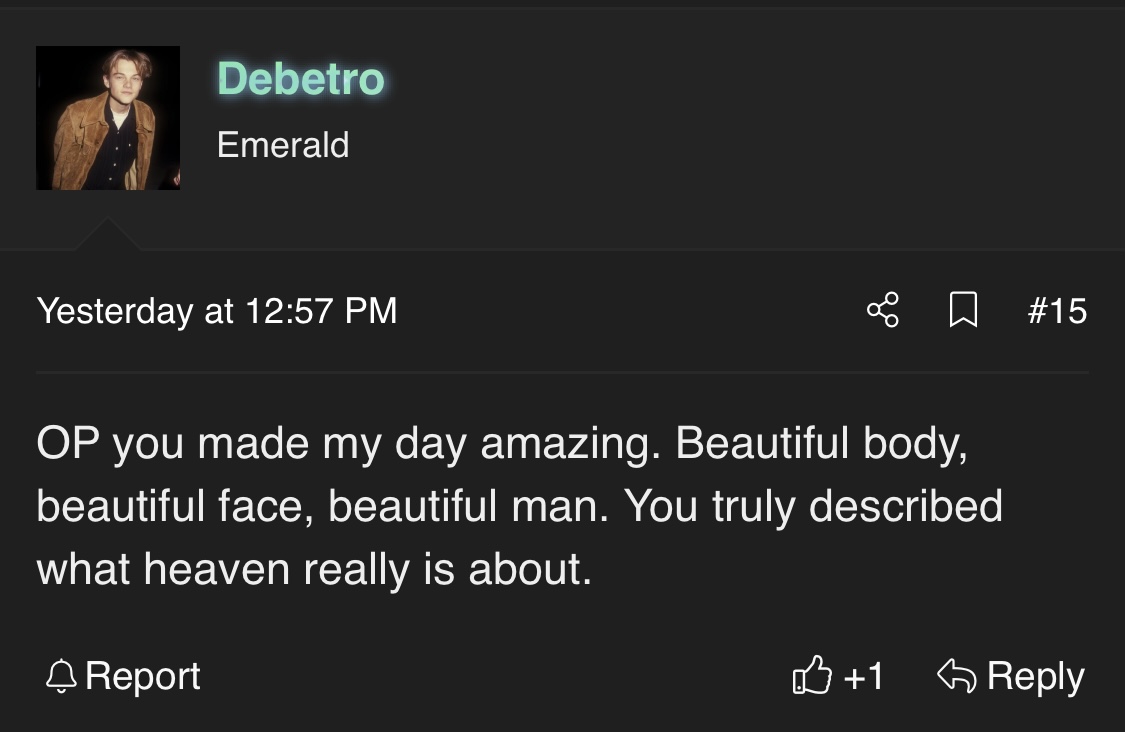
Task: Click the curved reply arrow icon
Action: pos(956,677)
